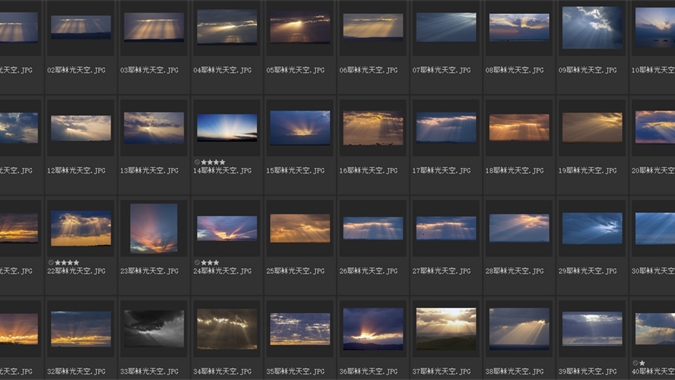Click the no-rating circle icon on 22耶稣光天空.JPG

[51, 263]
